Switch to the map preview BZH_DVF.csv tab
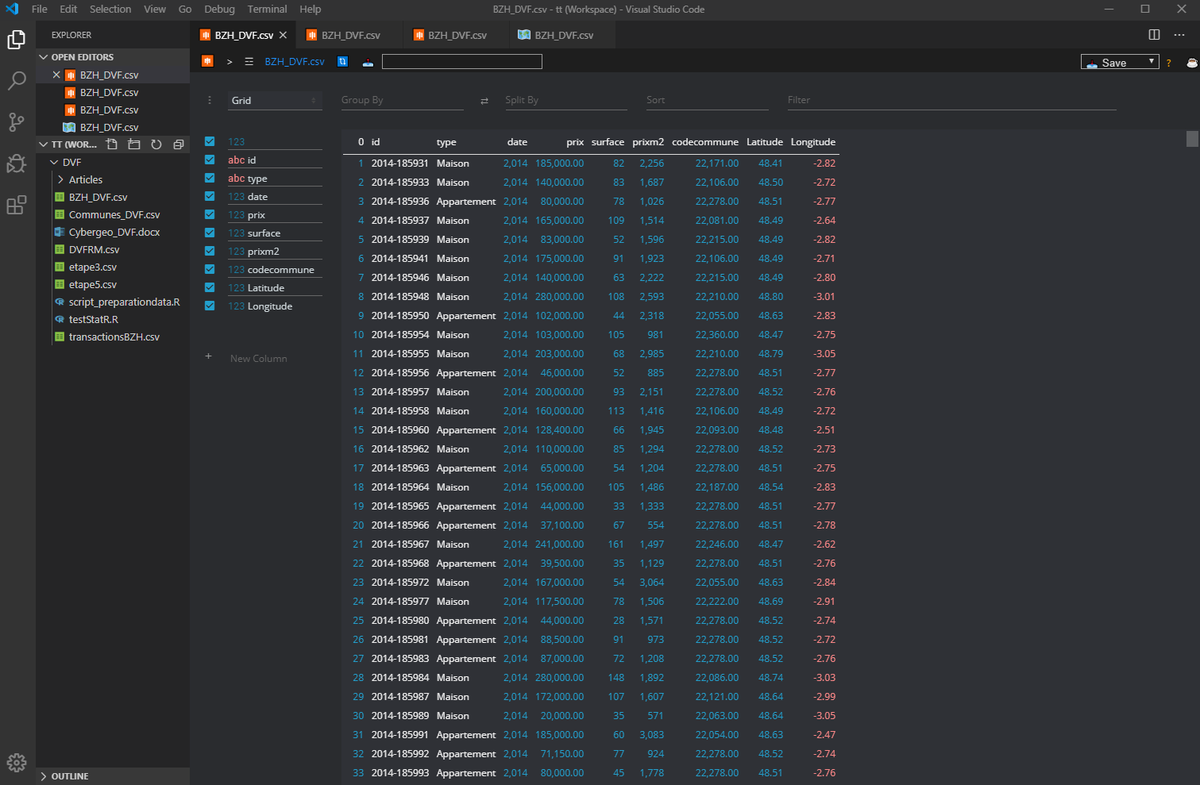Image resolution: width=1200 pixels, height=785 pixels. (x=563, y=35)
